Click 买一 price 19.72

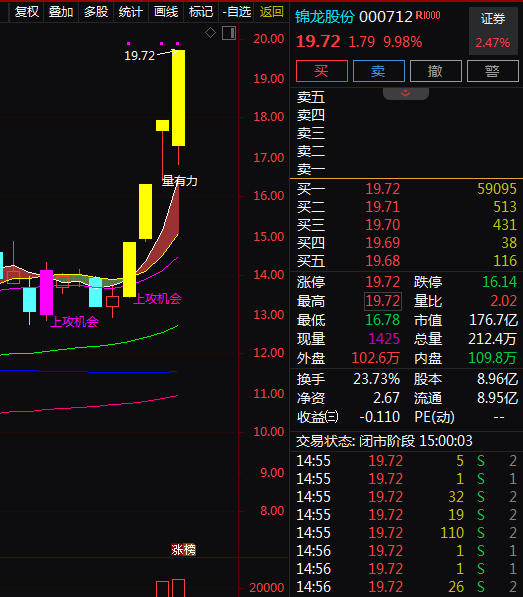pos(383,188)
